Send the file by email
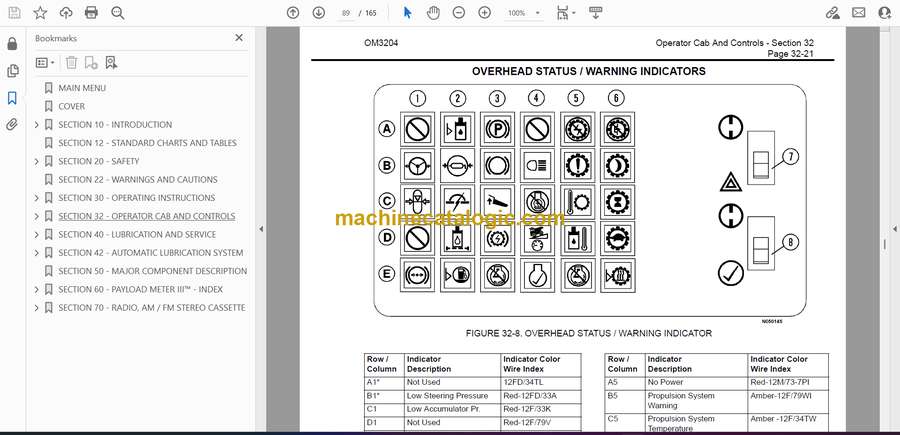This screenshot has width=900, height=435. [x=859, y=13]
